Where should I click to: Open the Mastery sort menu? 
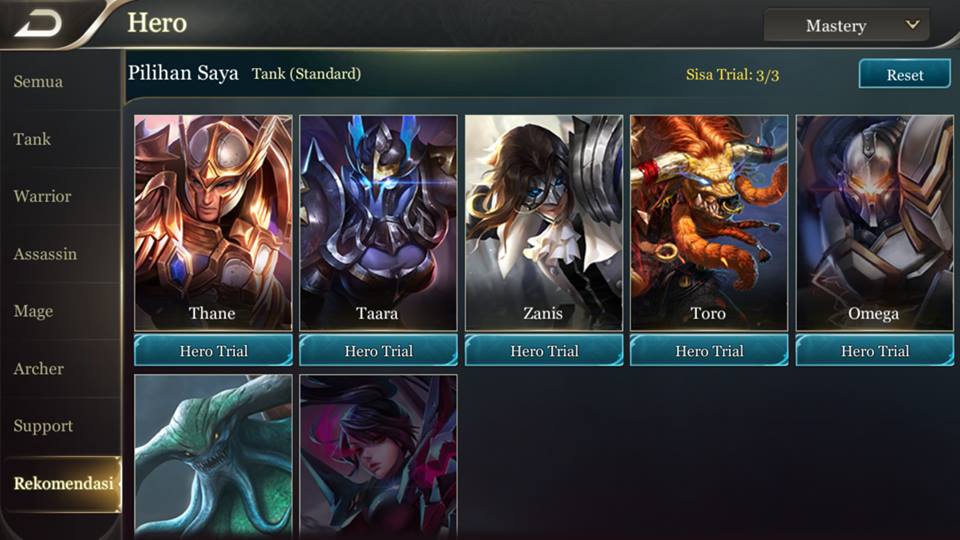pos(846,26)
